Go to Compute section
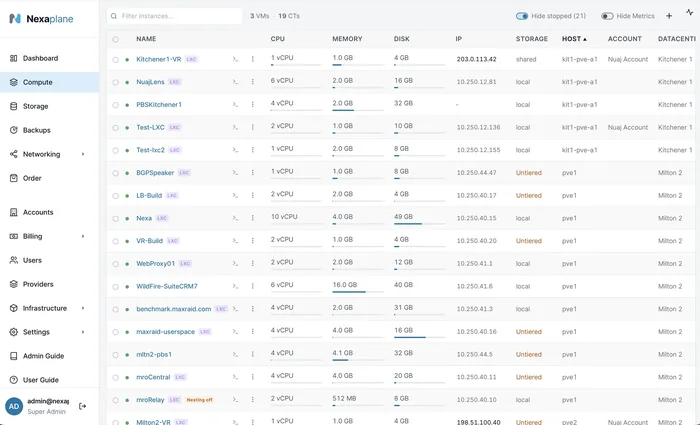The width and height of the screenshot is (700, 425). tap(49, 82)
